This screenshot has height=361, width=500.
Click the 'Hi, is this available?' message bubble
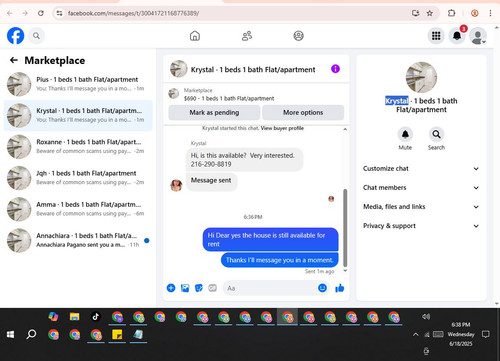[x=244, y=160]
